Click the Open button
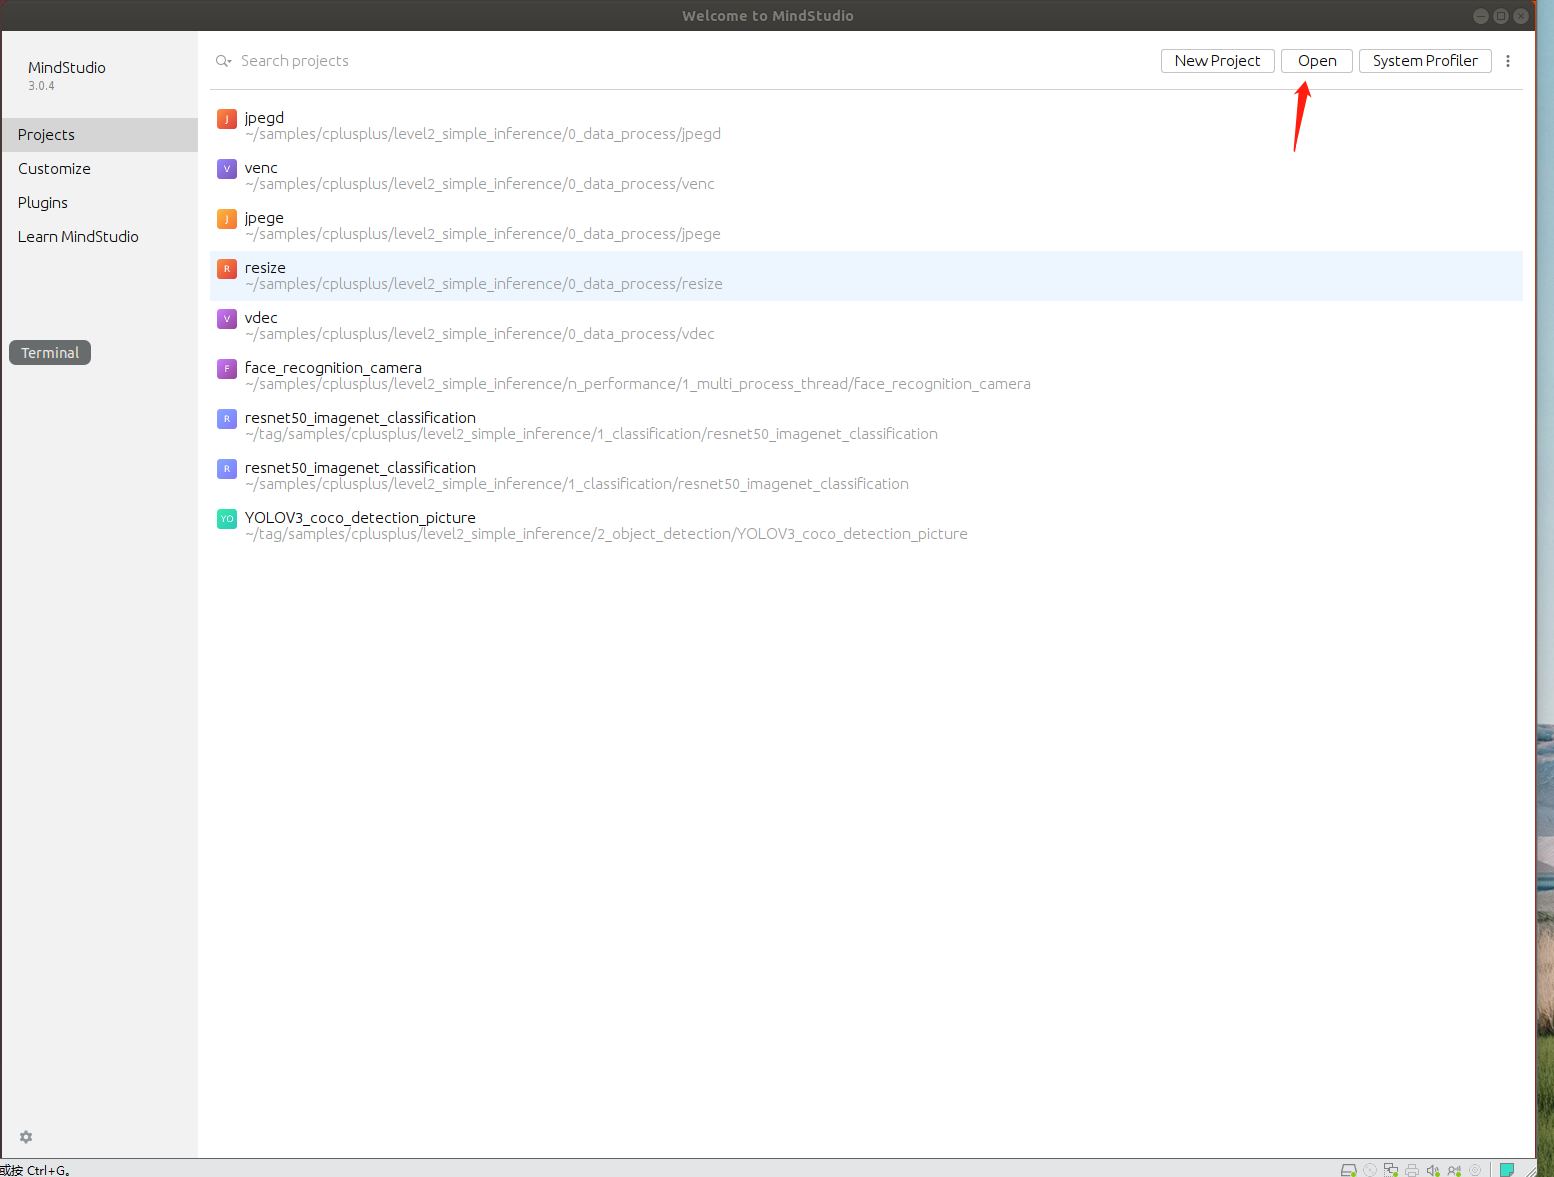 tap(1317, 61)
